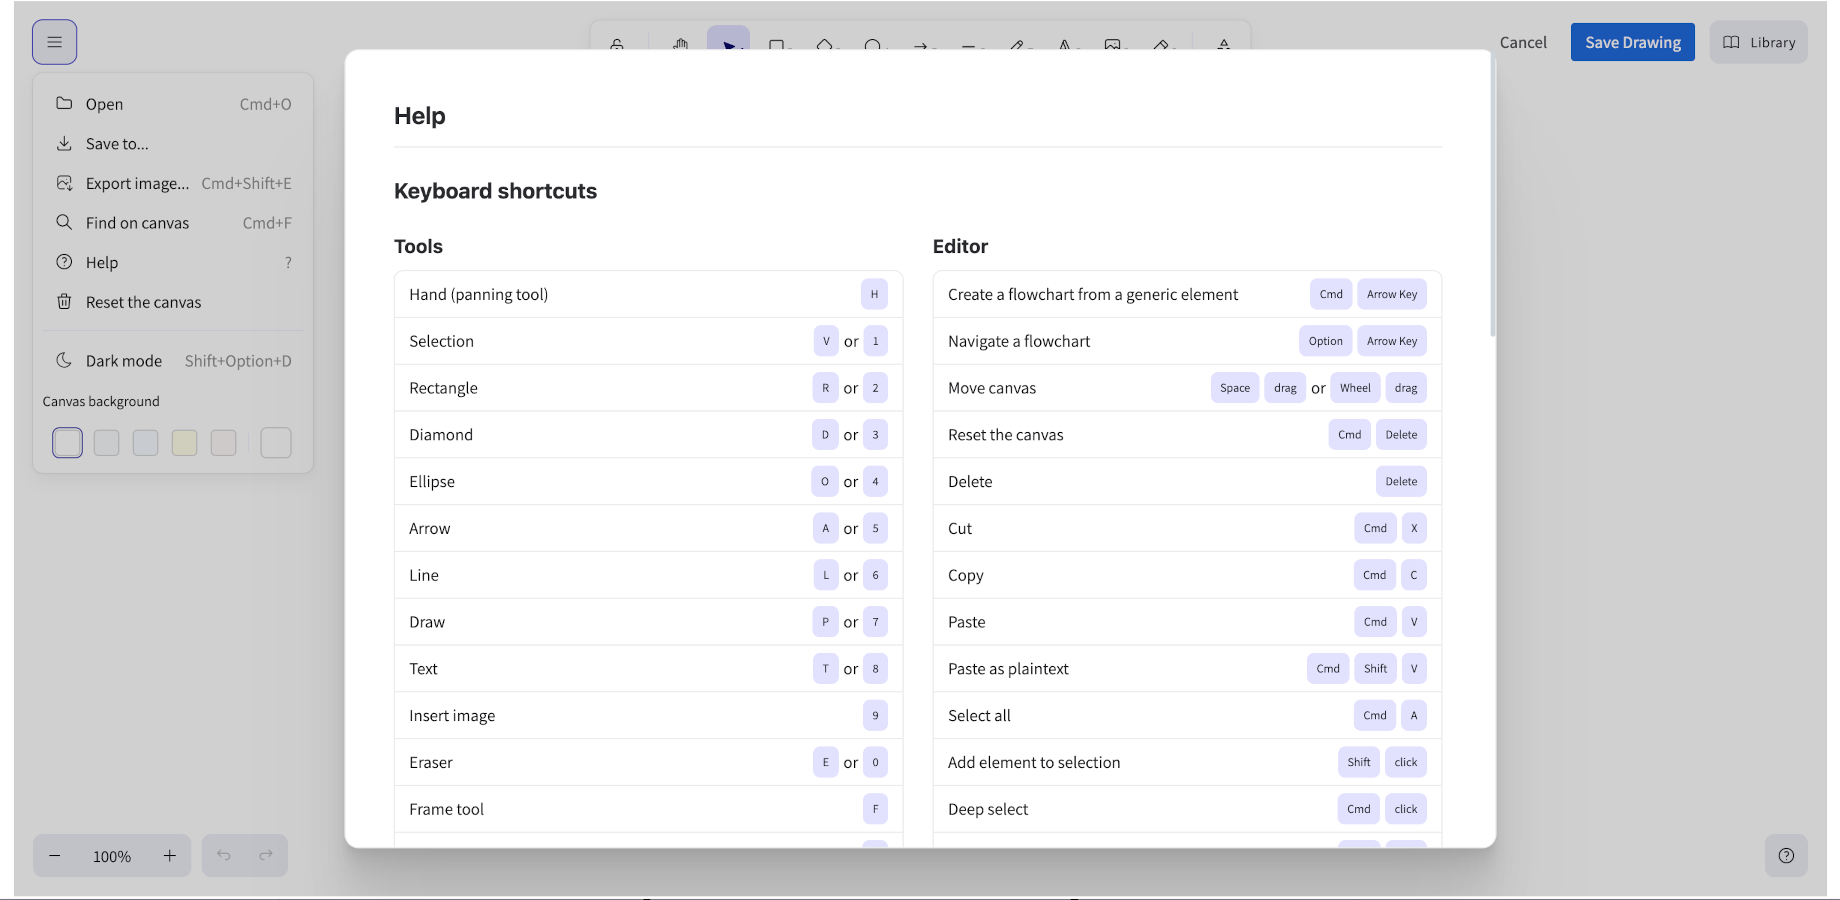The image size is (1840, 900).
Task: Click the 'Rectangle' shortcut row label
Action: [x=443, y=388]
